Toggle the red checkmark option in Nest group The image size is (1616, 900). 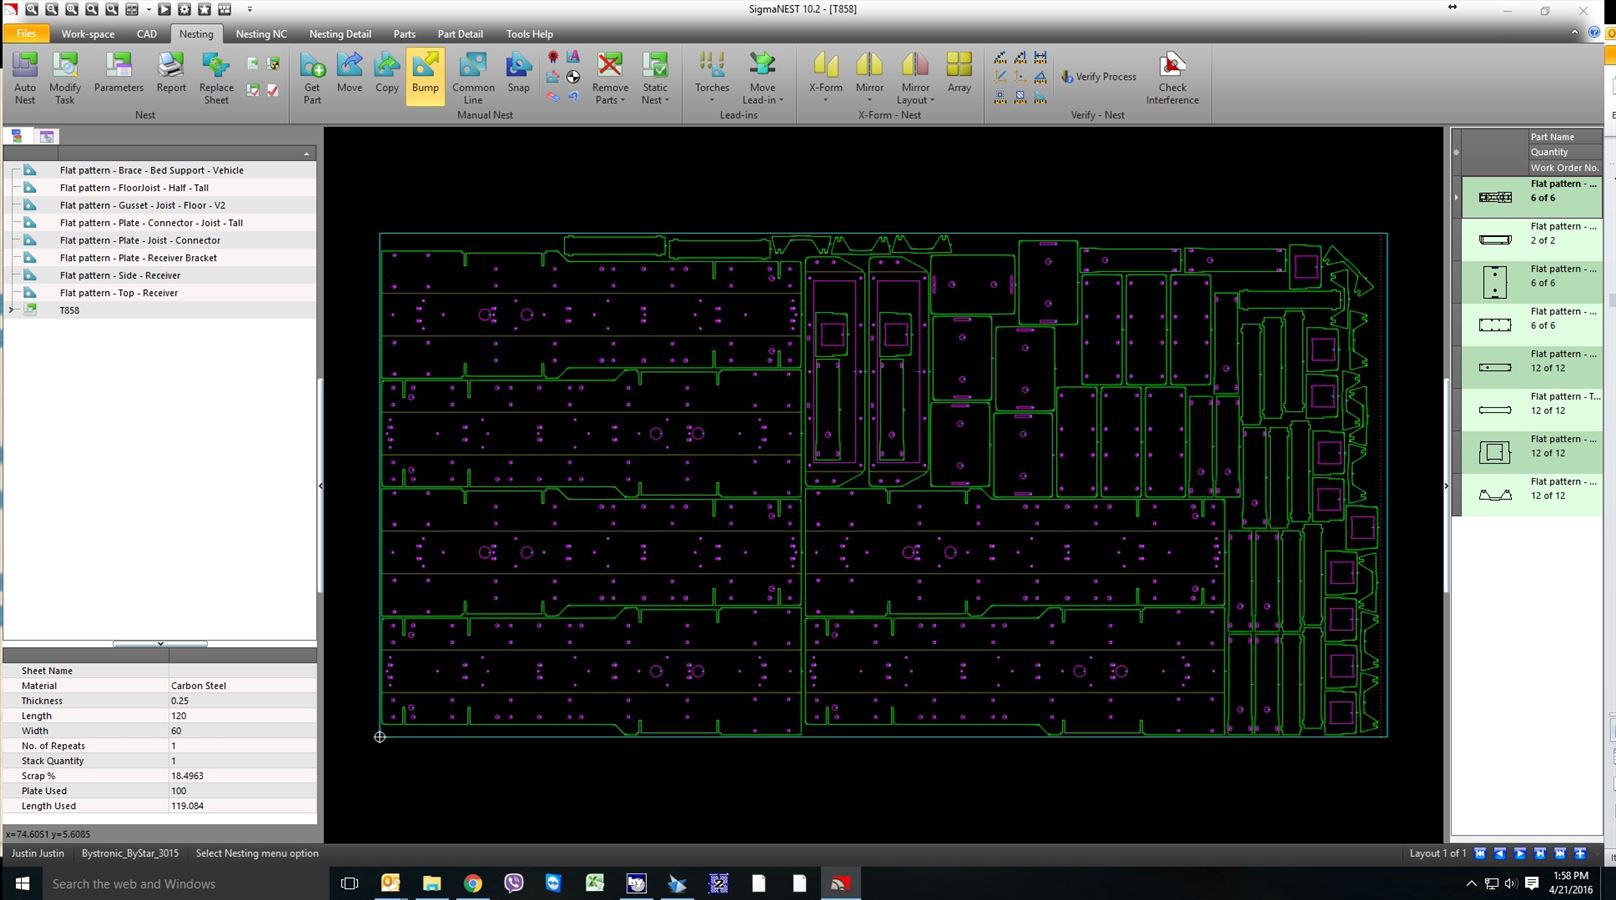[272, 90]
